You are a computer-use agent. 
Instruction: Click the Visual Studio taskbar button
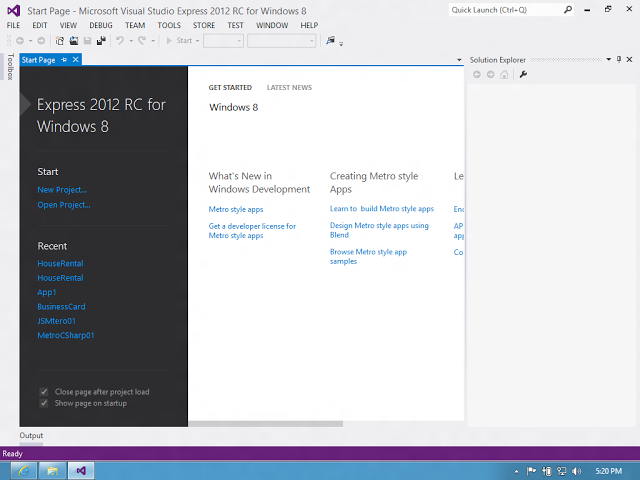[x=81, y=471]
